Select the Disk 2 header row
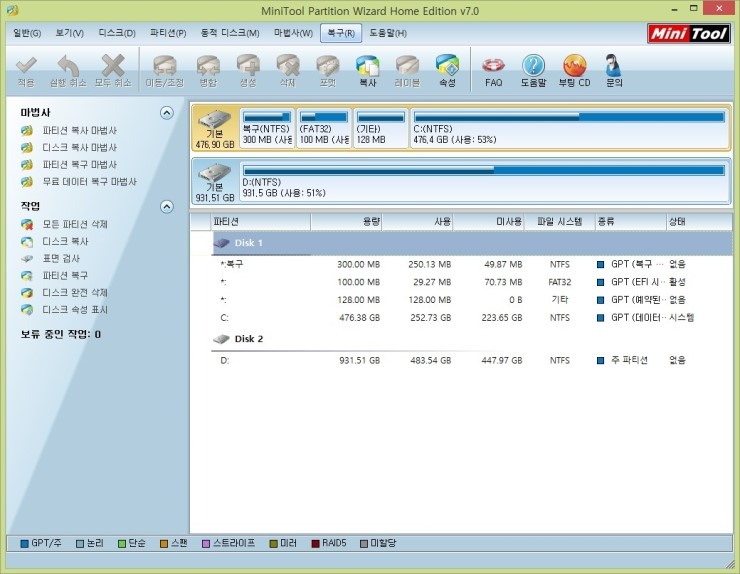 tap(472, 339)
